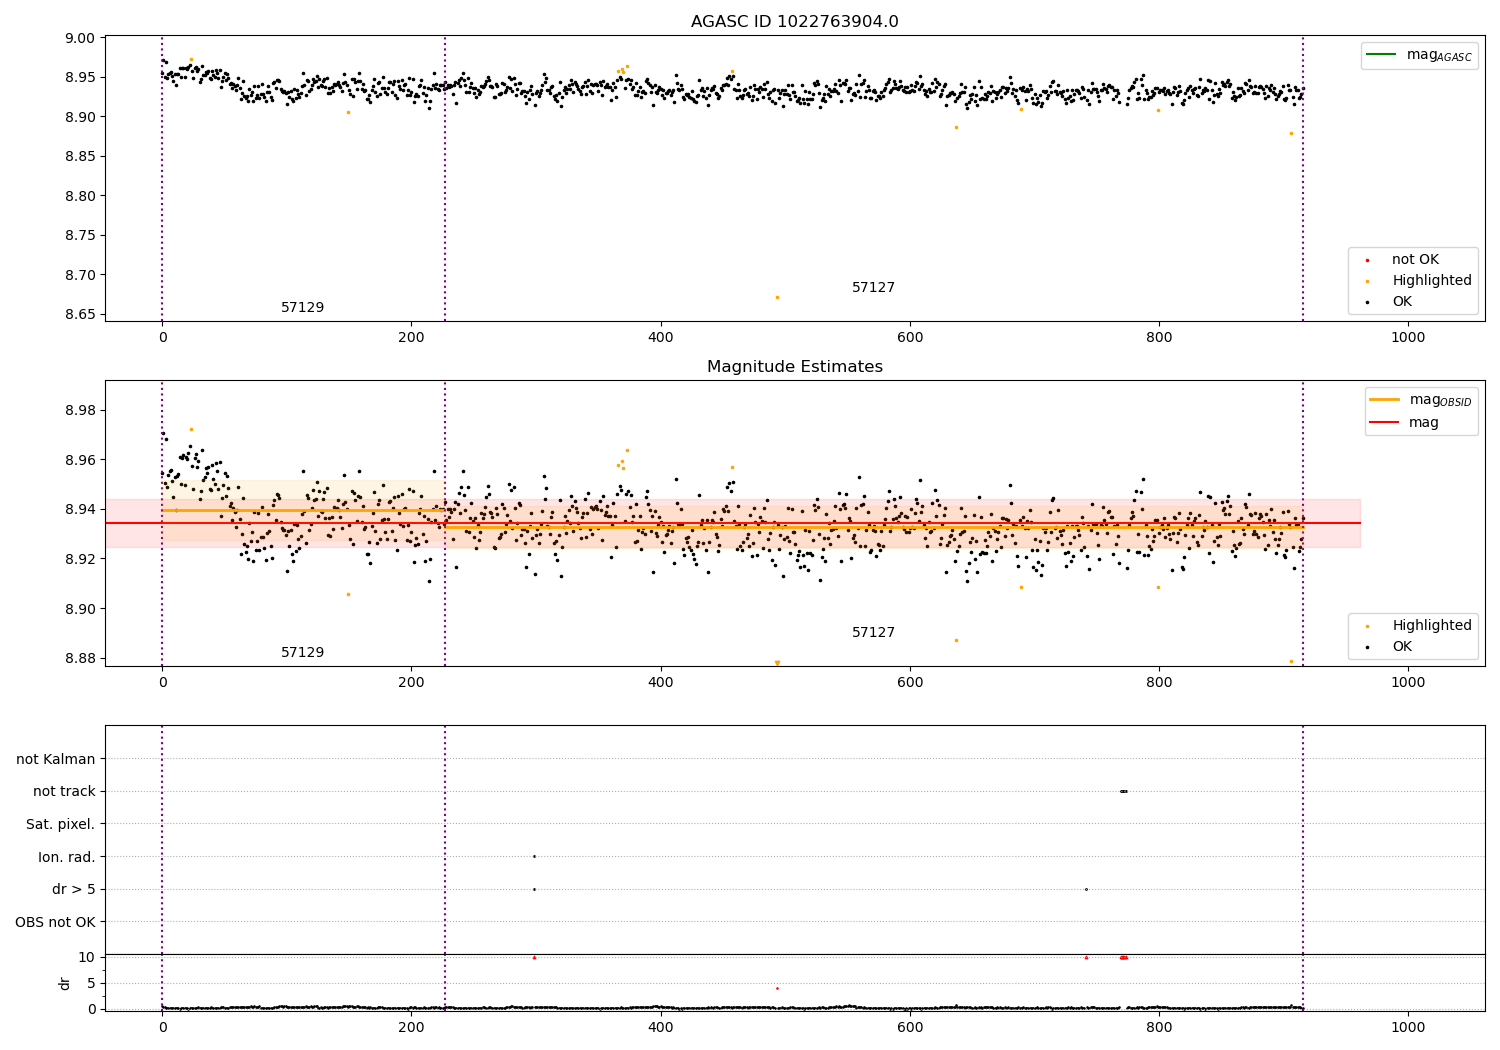Viewport: 1500px width, 1050px height.
Task: Click the 8.75 y-axis tick label
Action: [x=80, y=236]
